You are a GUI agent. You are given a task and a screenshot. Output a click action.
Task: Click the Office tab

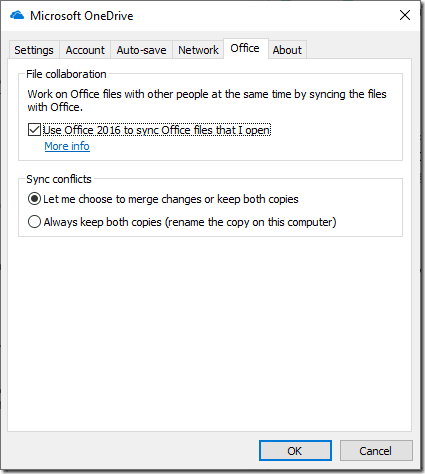245,48
